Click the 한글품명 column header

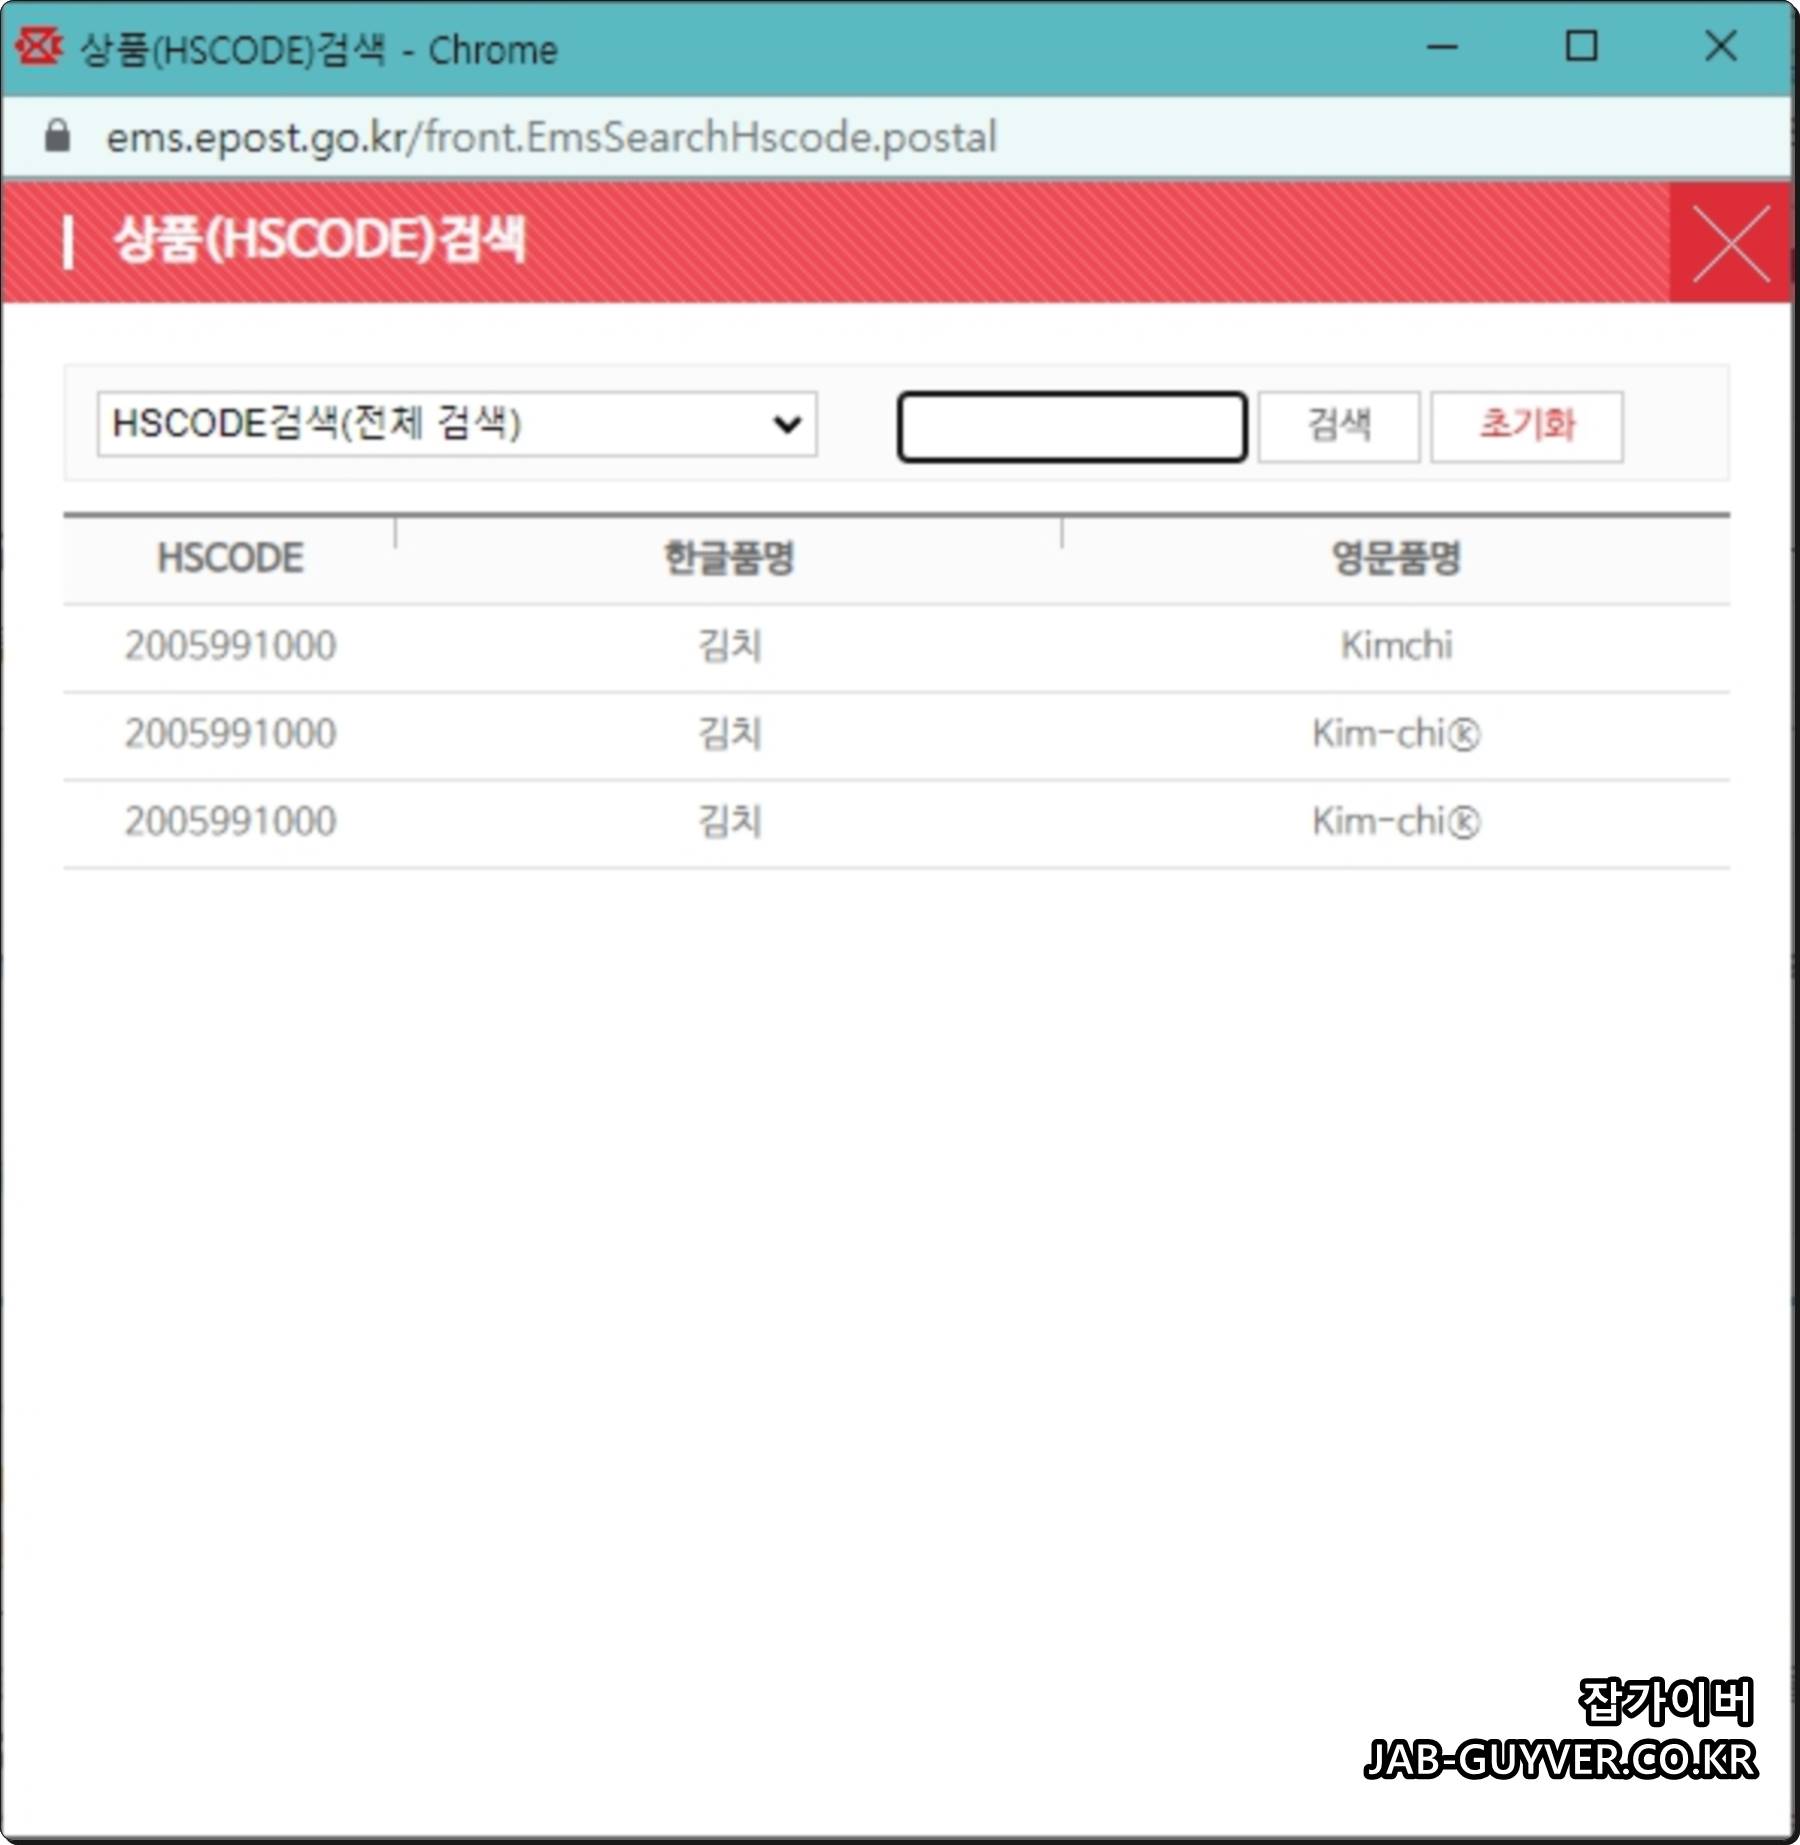[729, 558]
